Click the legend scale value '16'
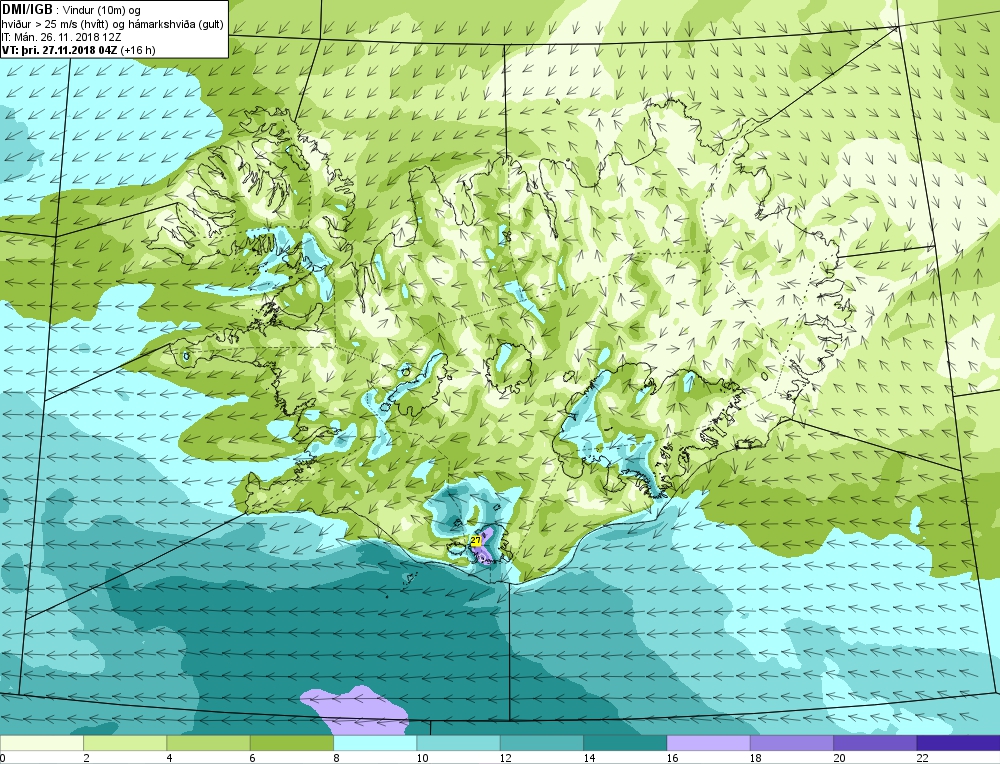The image size is (1000, 764). (672, 758)
